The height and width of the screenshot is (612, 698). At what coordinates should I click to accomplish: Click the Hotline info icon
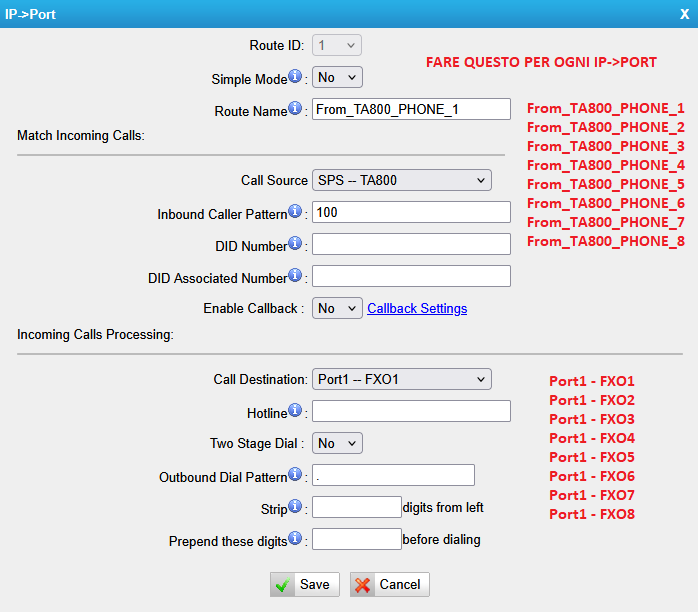pyautogui.click(x=296, y=410)
